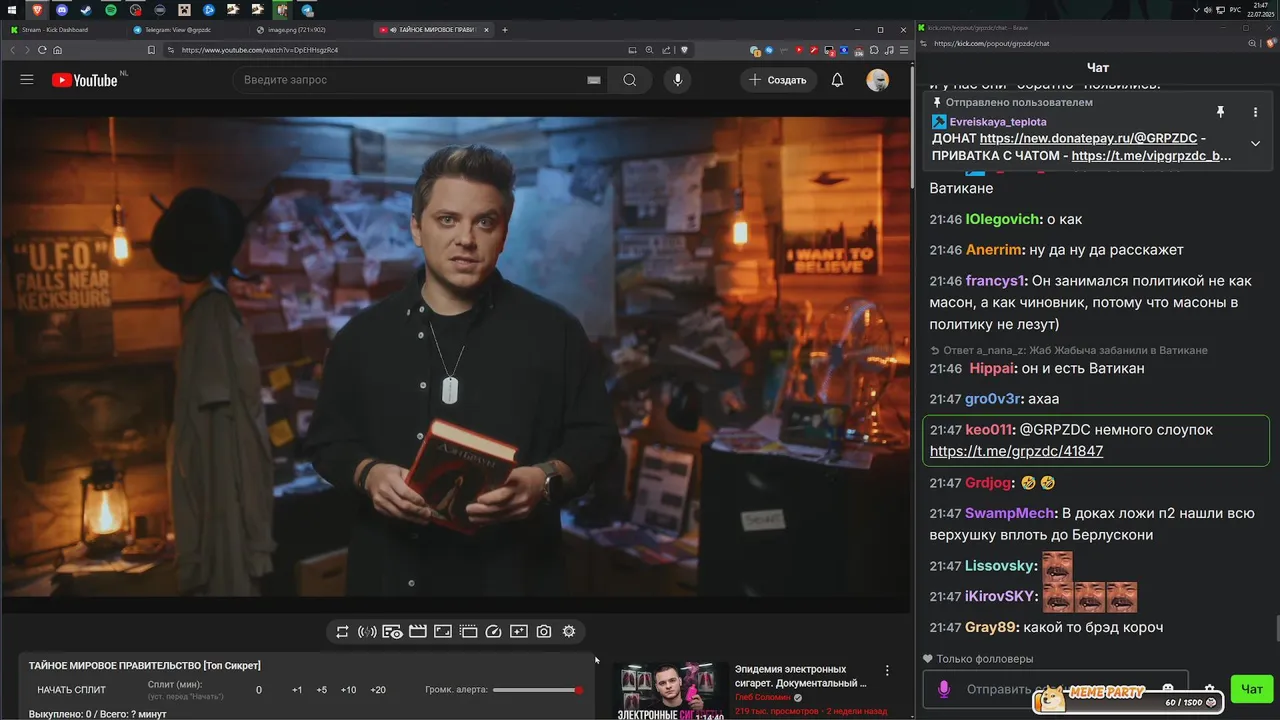Screen dimensions: 1280x720
Task: Open the MEME PARTY widget
Action: (x=1128, y=700)
